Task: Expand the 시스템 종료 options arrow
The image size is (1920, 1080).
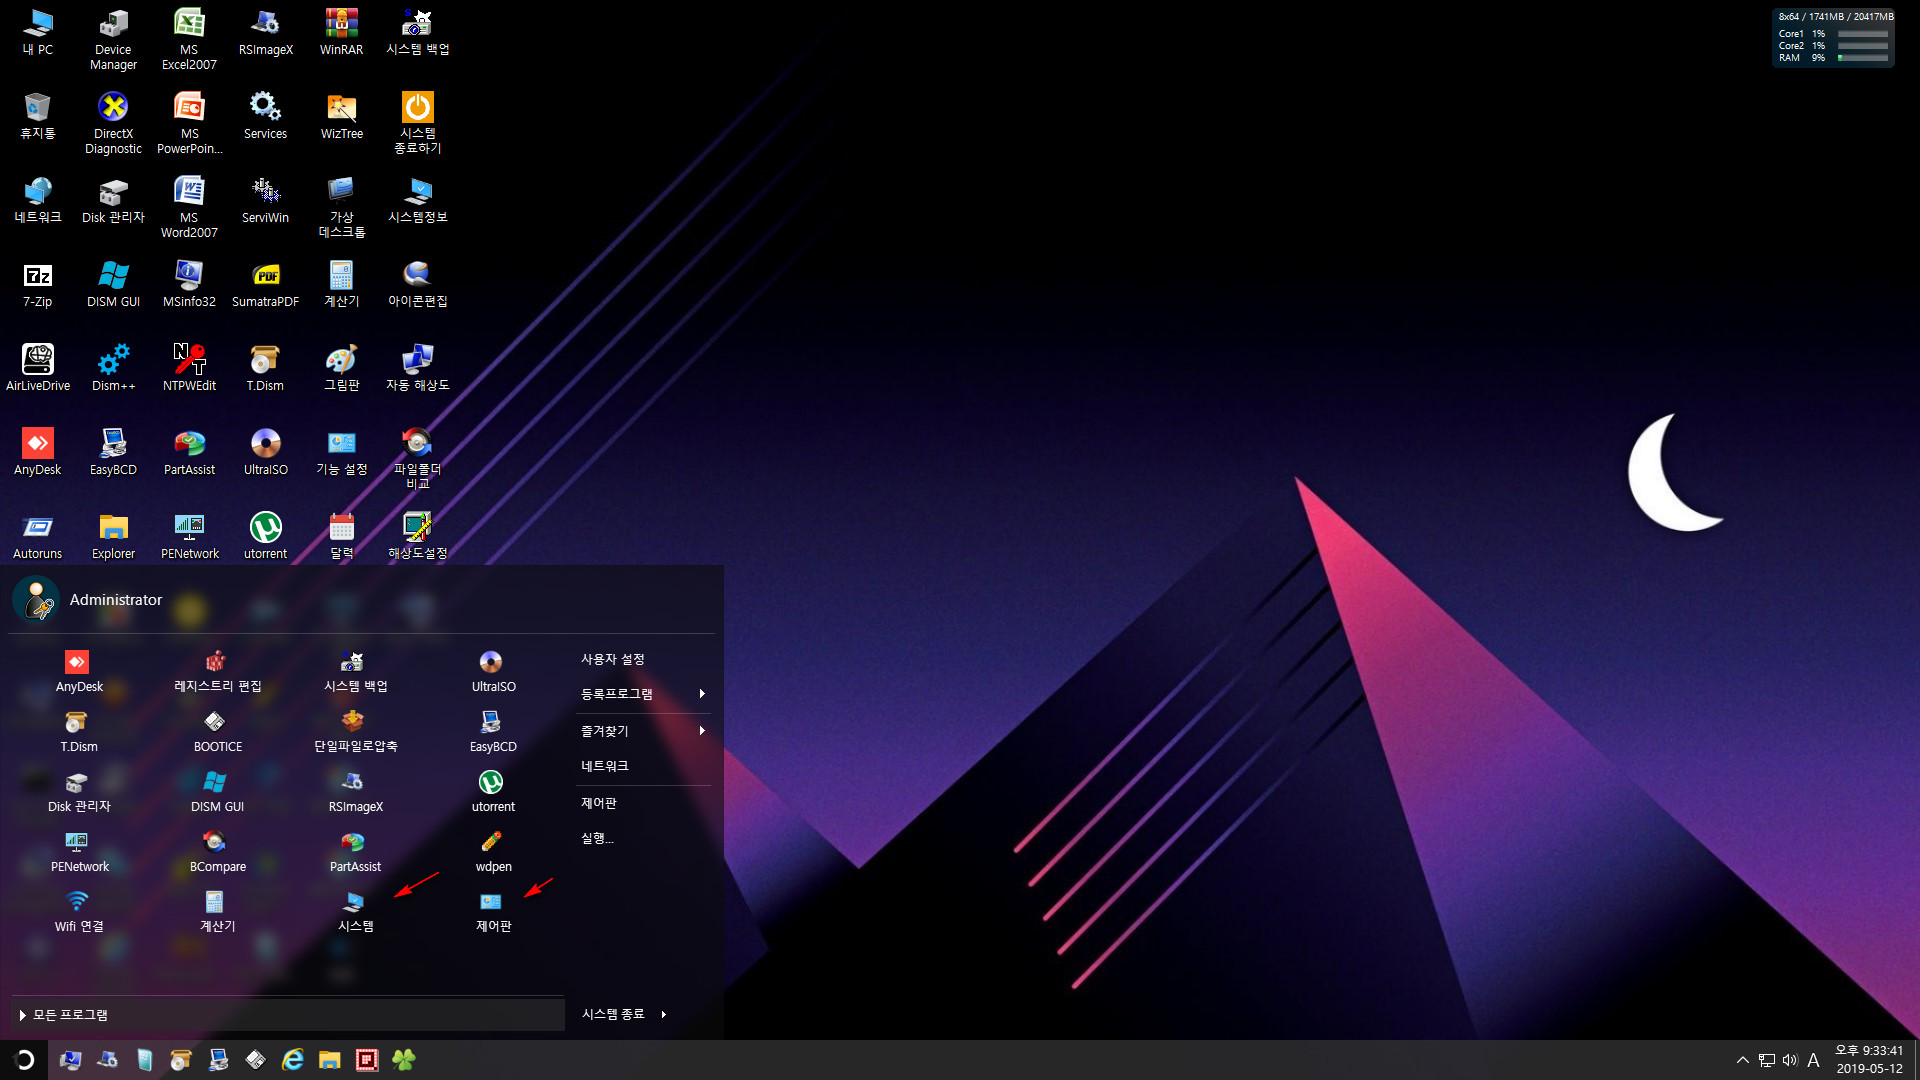Action: pos(663,1014)
